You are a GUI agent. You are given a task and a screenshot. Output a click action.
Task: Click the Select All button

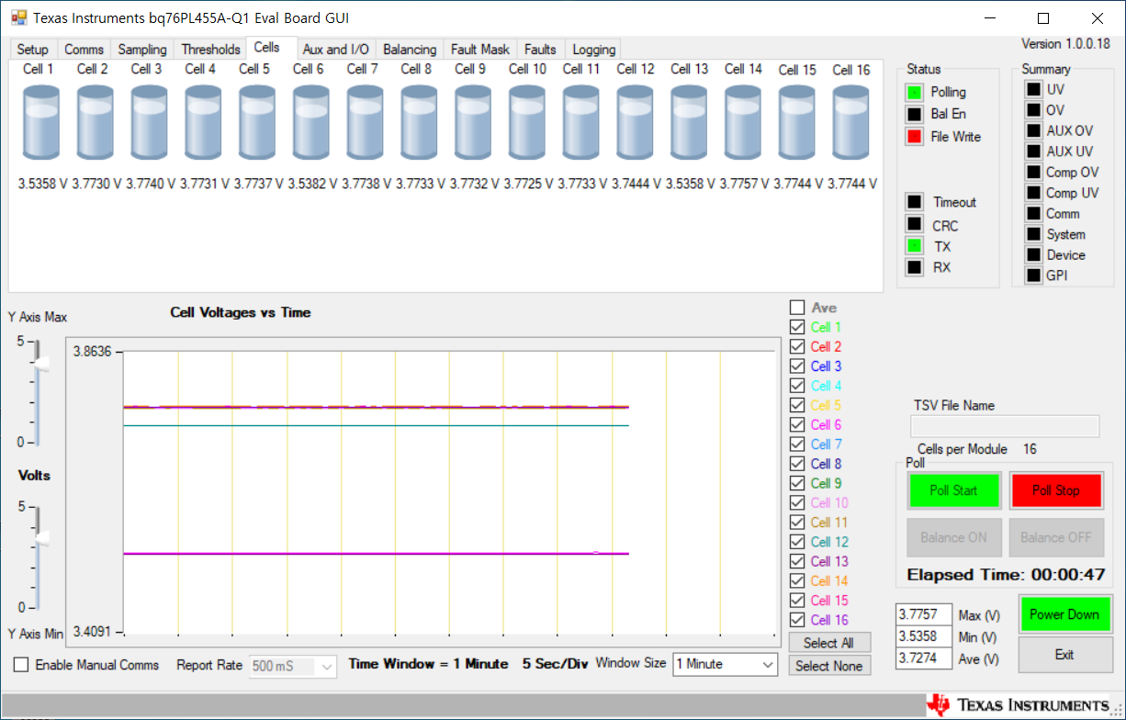(829, 642)
